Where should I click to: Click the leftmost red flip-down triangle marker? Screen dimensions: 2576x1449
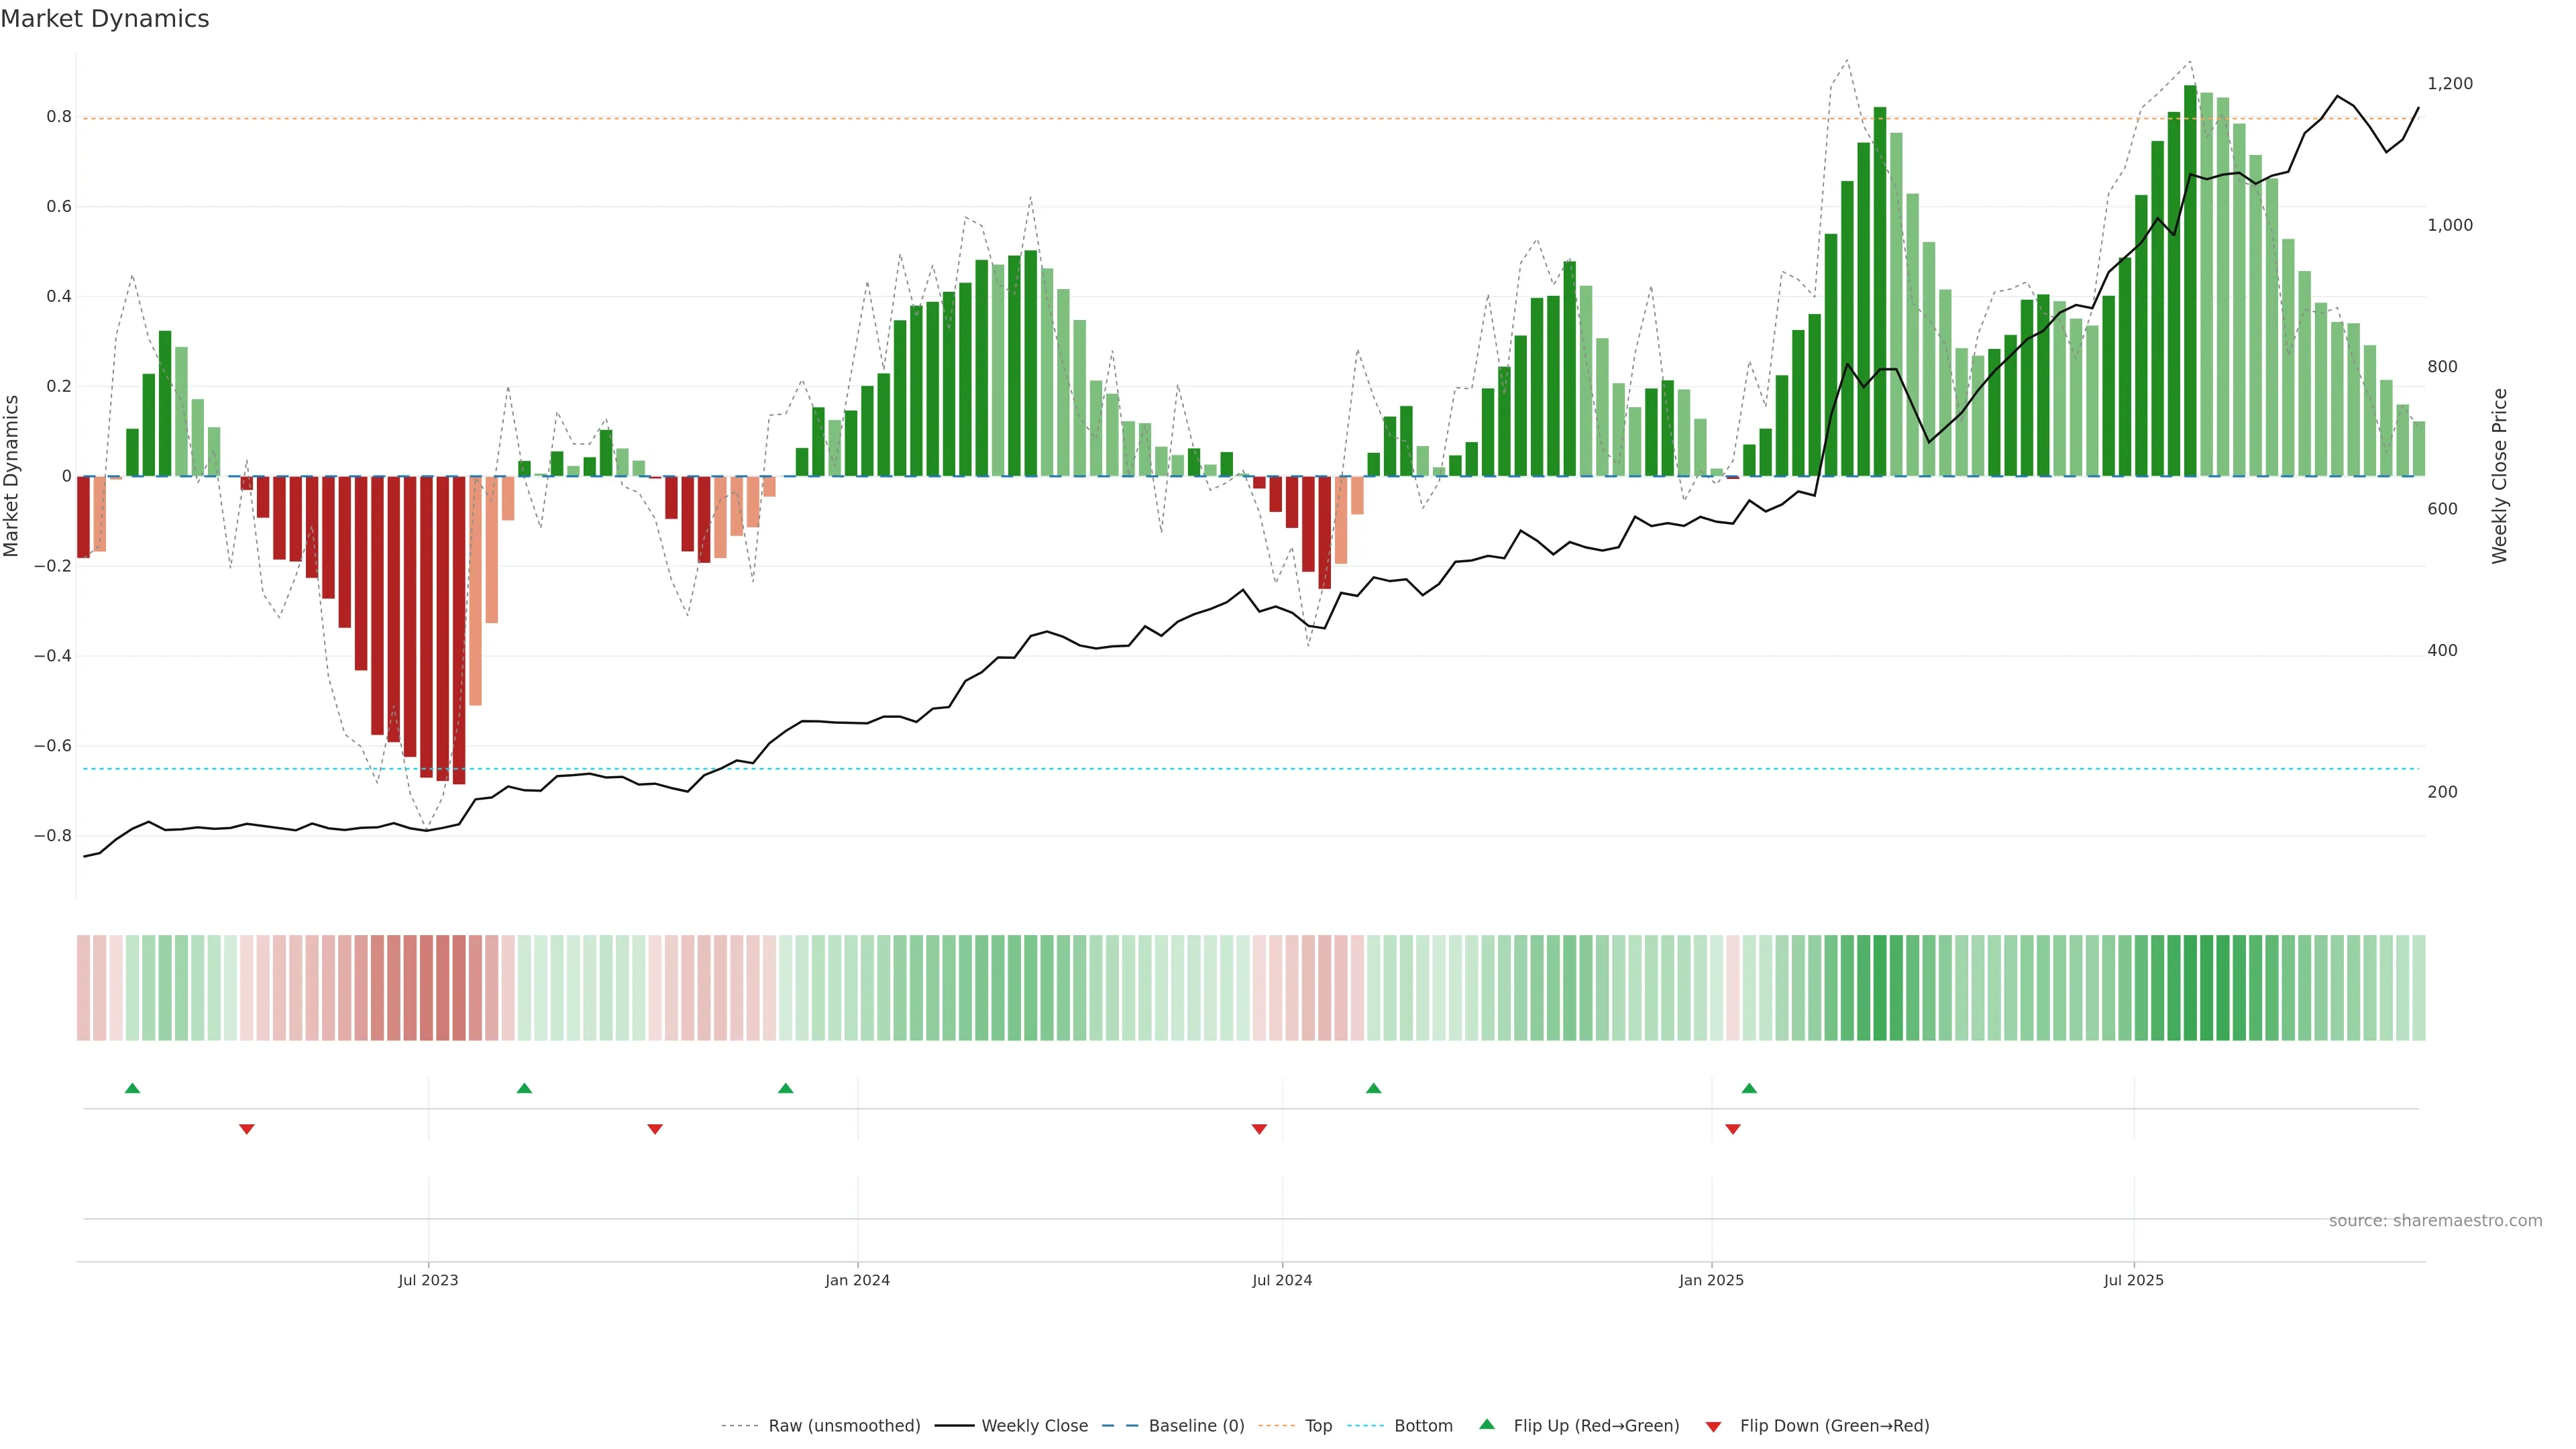tap(247, 1129)
